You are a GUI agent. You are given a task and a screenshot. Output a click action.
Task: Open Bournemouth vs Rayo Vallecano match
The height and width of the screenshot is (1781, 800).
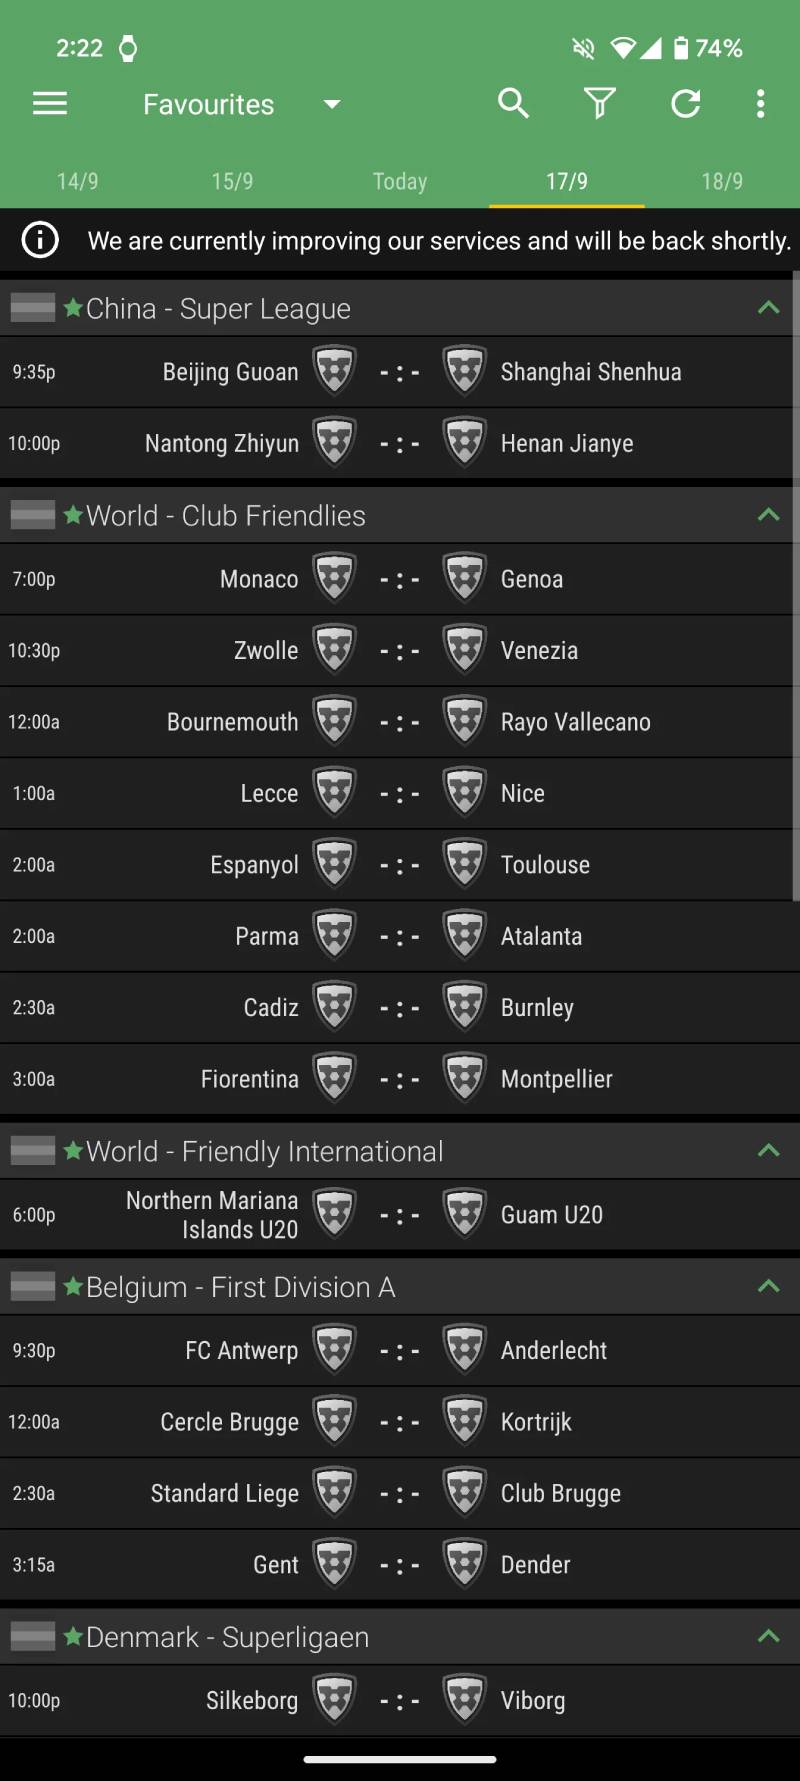(400, 722)
